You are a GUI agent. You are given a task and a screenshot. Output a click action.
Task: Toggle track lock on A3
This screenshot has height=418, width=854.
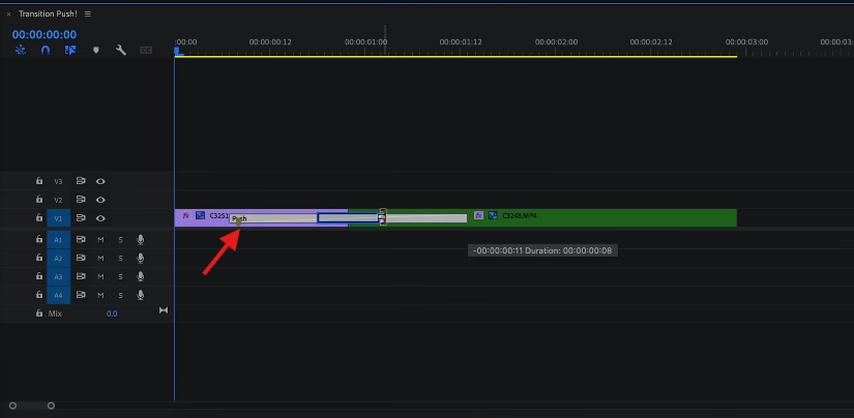(39, 276)
